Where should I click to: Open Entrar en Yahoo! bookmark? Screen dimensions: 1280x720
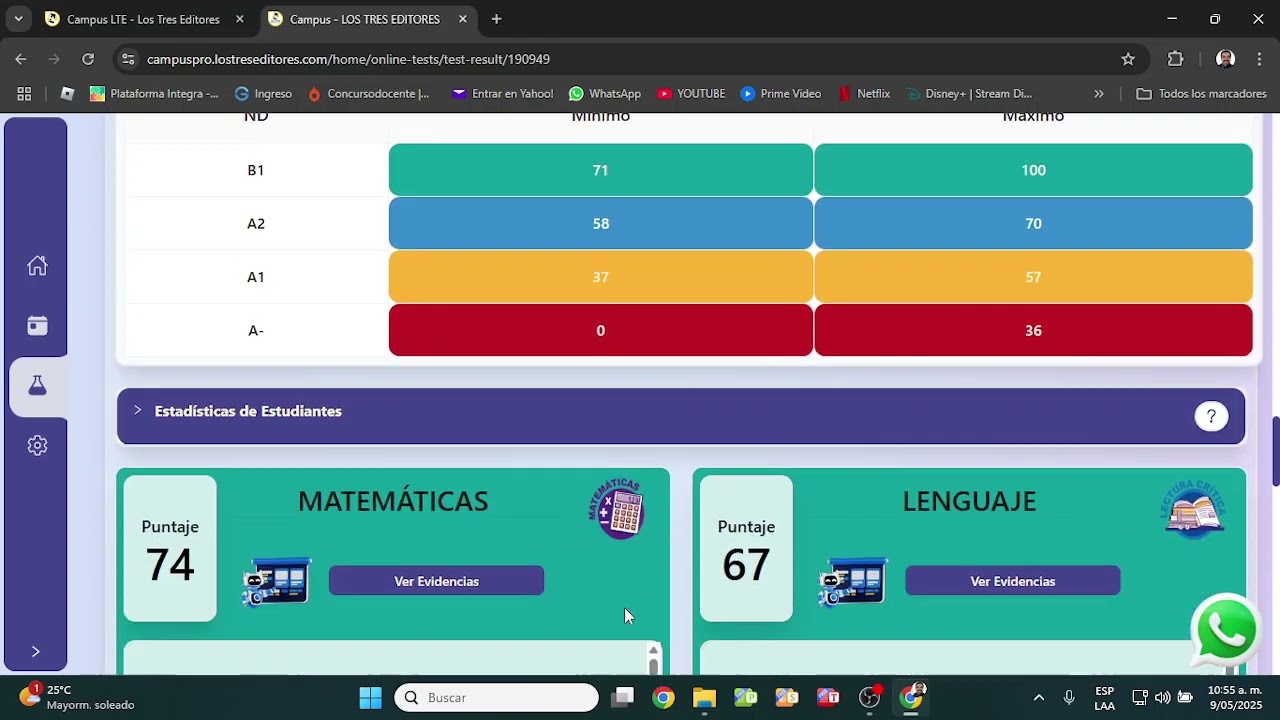(x=502, y=94)
